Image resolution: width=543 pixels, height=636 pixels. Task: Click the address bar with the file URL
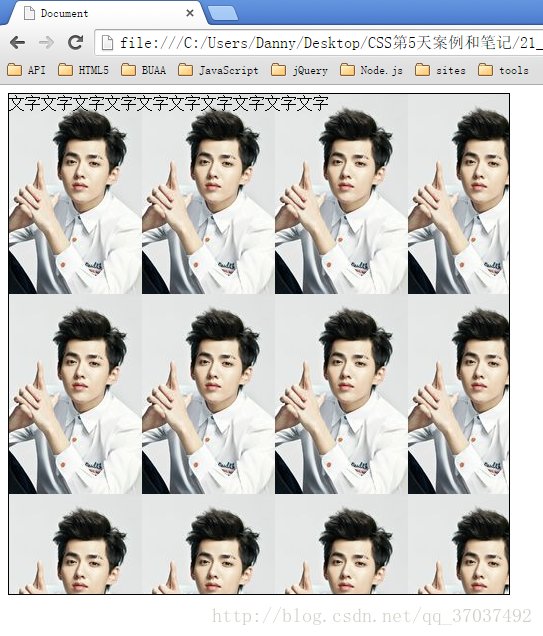click(x=319, y=42)
